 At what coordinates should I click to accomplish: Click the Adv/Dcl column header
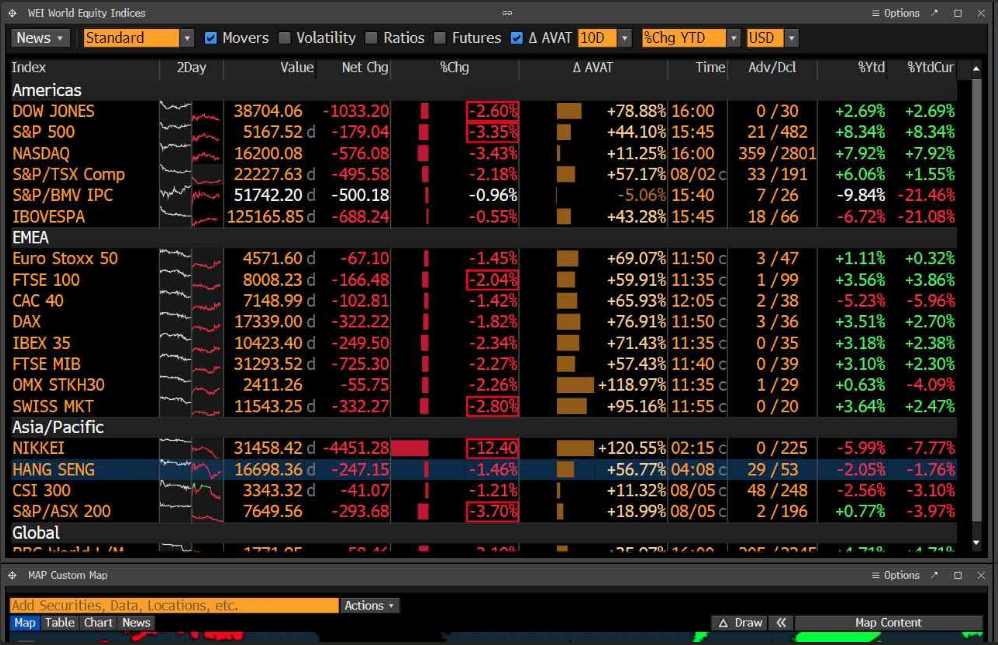click(772, 67)
